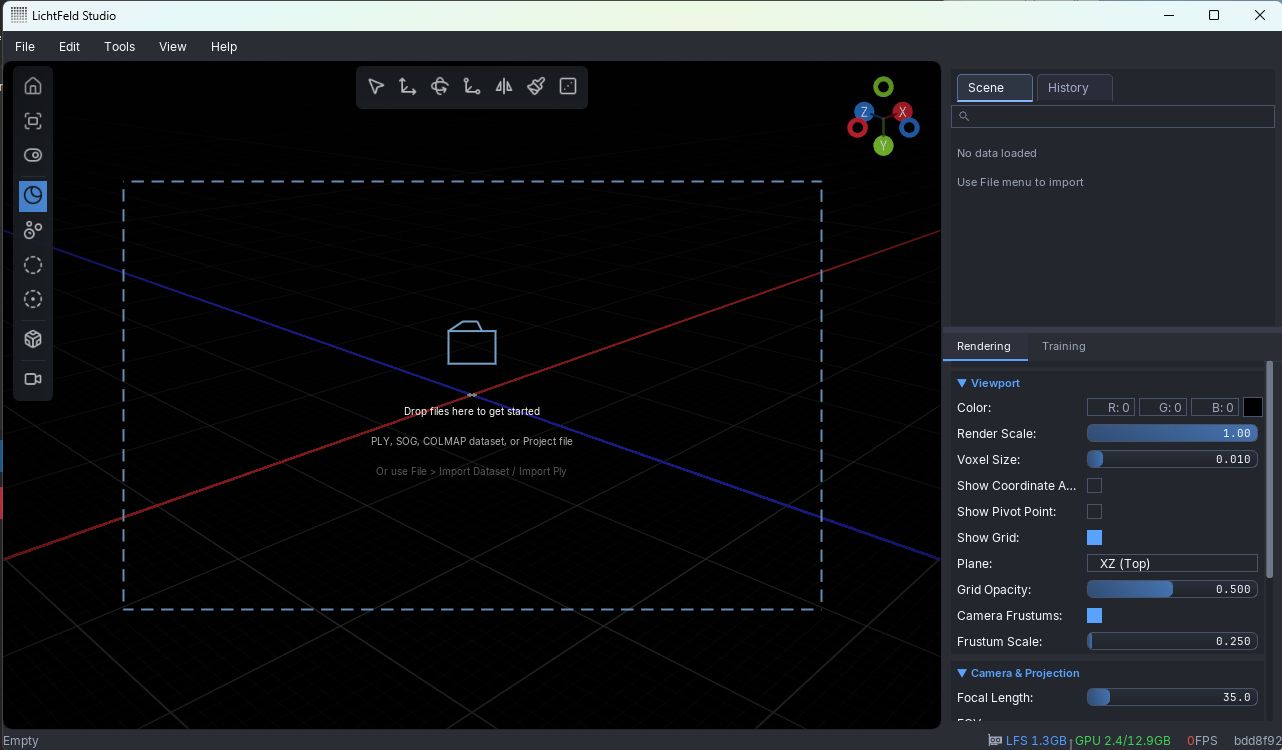The image size is (1282, 750).
Task: Click the Grid Opacity slider
Action: point(1172,590)
